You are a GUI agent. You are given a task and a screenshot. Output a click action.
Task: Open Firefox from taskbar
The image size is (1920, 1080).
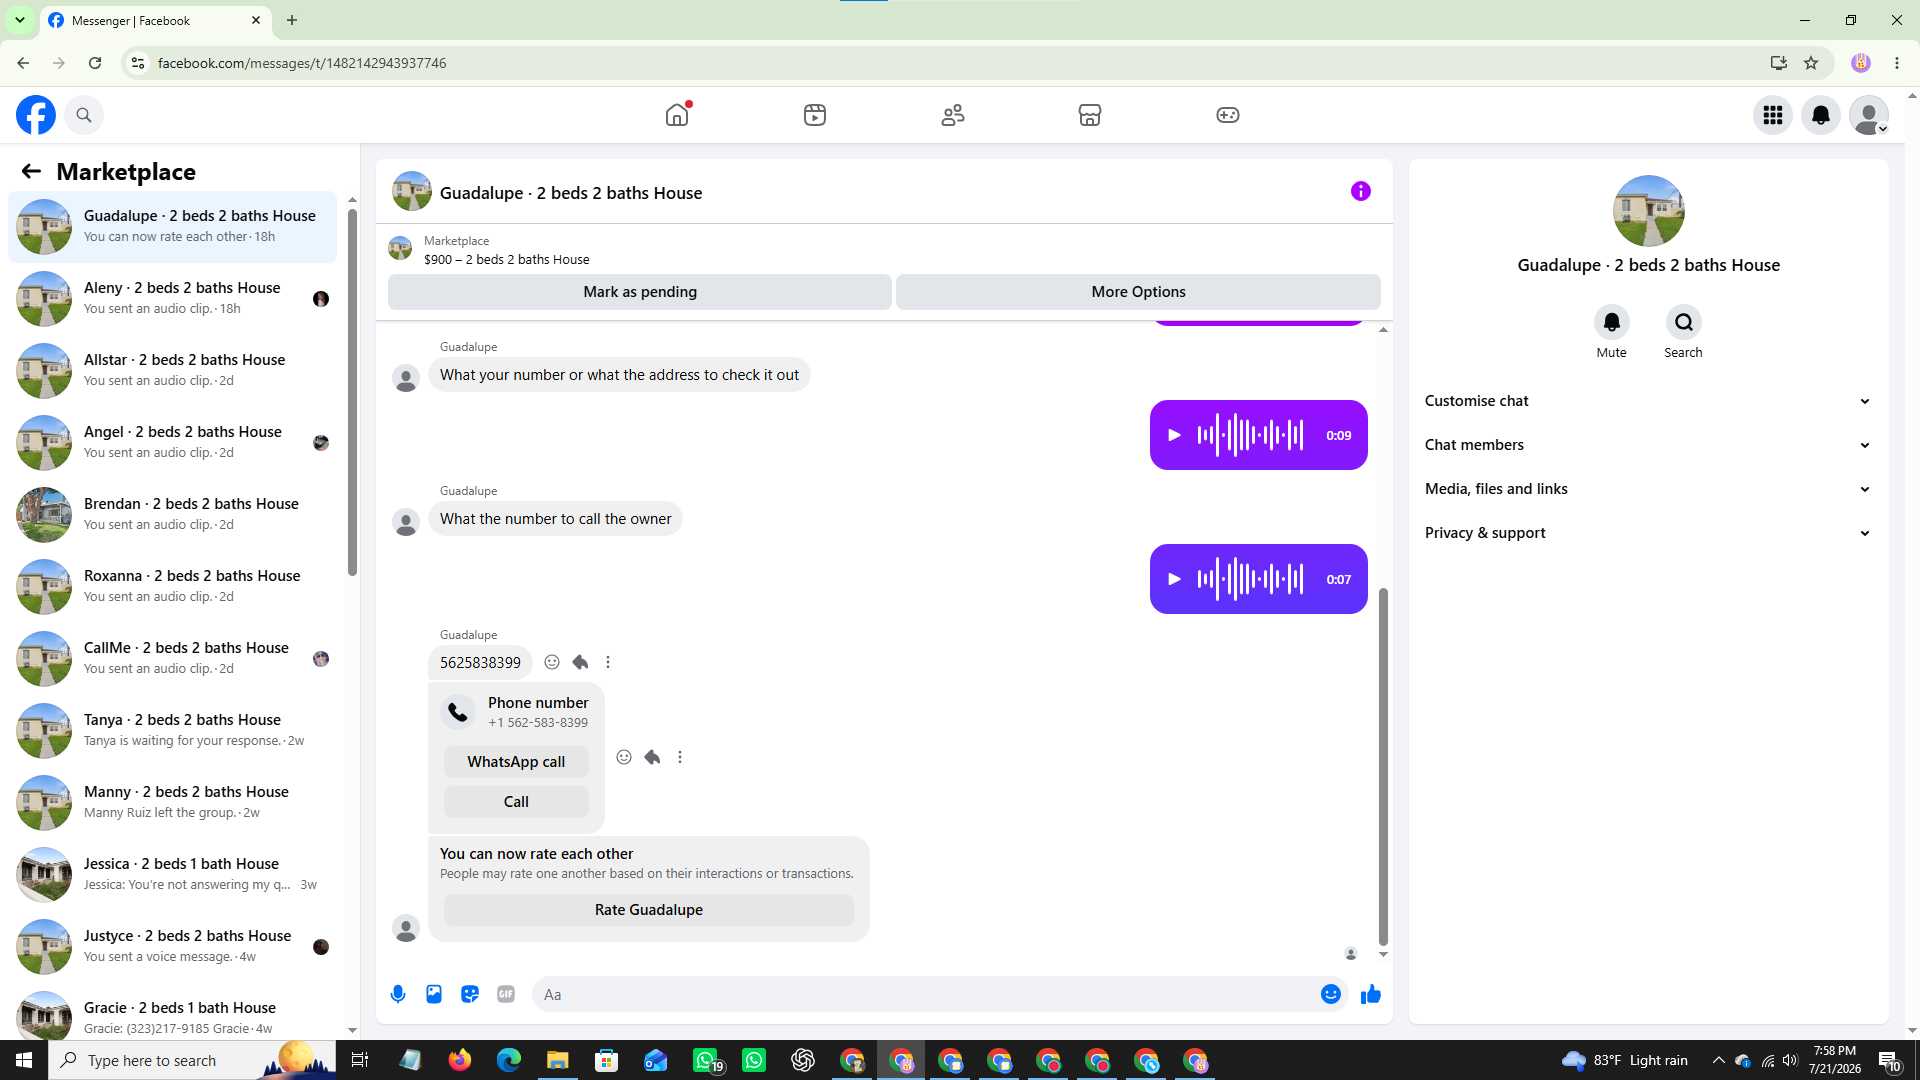pyautogui.click(x=460, y=1060)
